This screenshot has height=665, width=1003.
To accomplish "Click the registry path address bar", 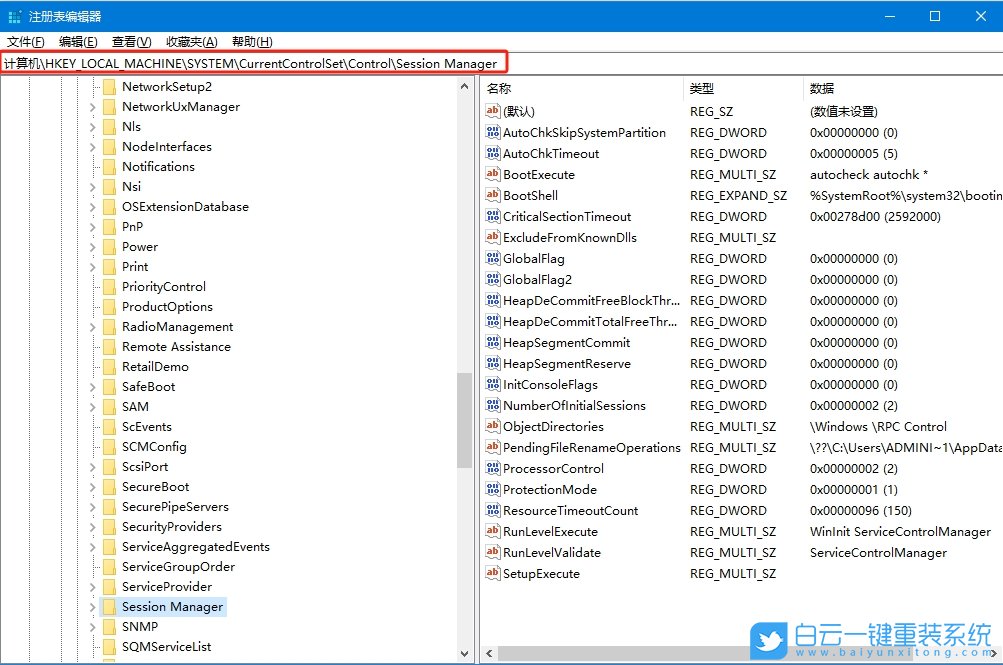I will (x=250, y=64).
